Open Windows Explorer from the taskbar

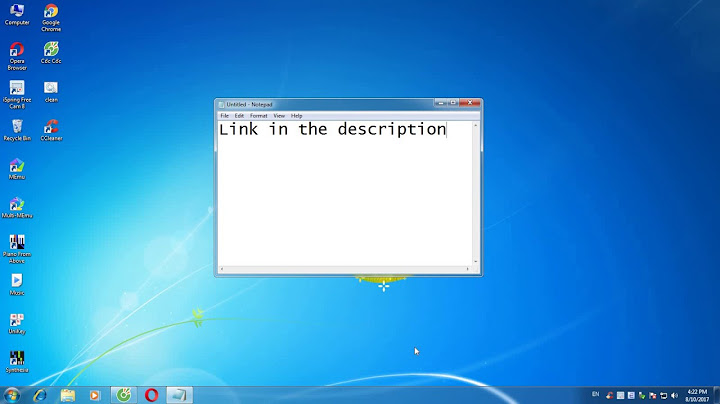coord(68,395)
